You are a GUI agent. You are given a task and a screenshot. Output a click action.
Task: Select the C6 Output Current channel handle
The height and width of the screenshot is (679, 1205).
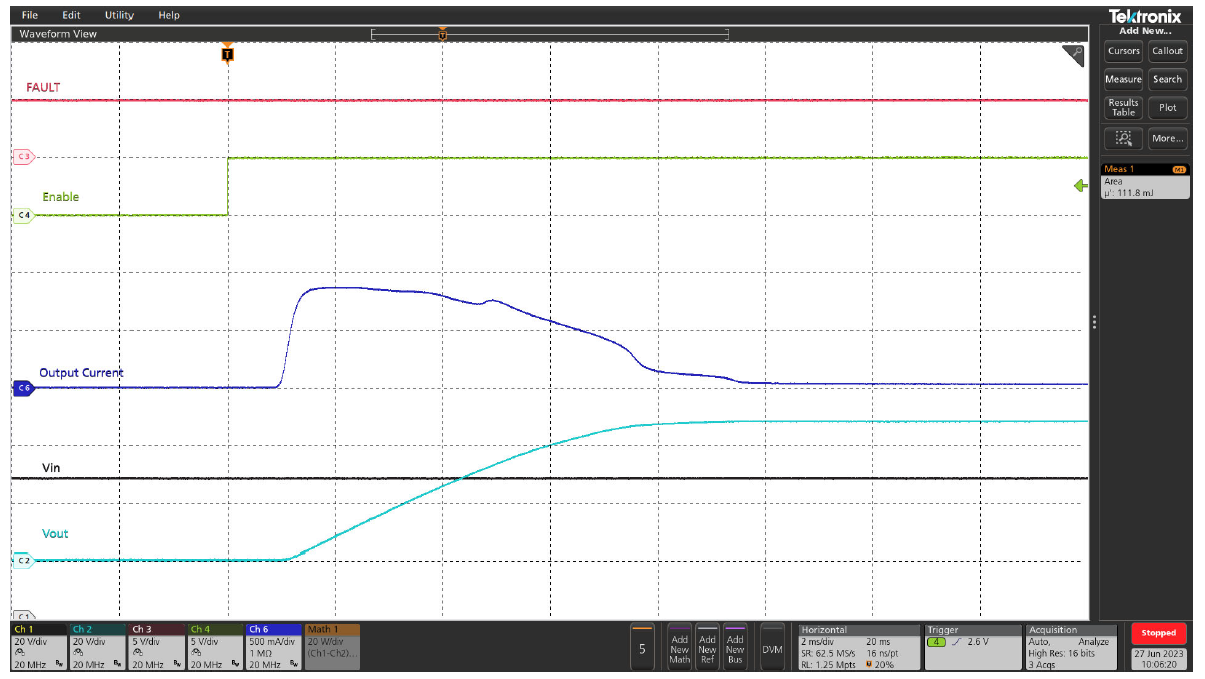[x=22, y=388]
